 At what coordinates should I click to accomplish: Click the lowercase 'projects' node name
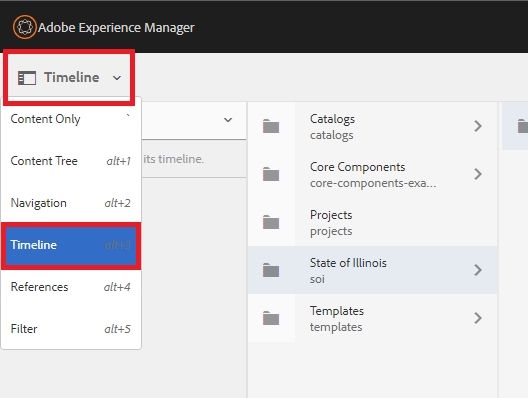pos(331,231)
